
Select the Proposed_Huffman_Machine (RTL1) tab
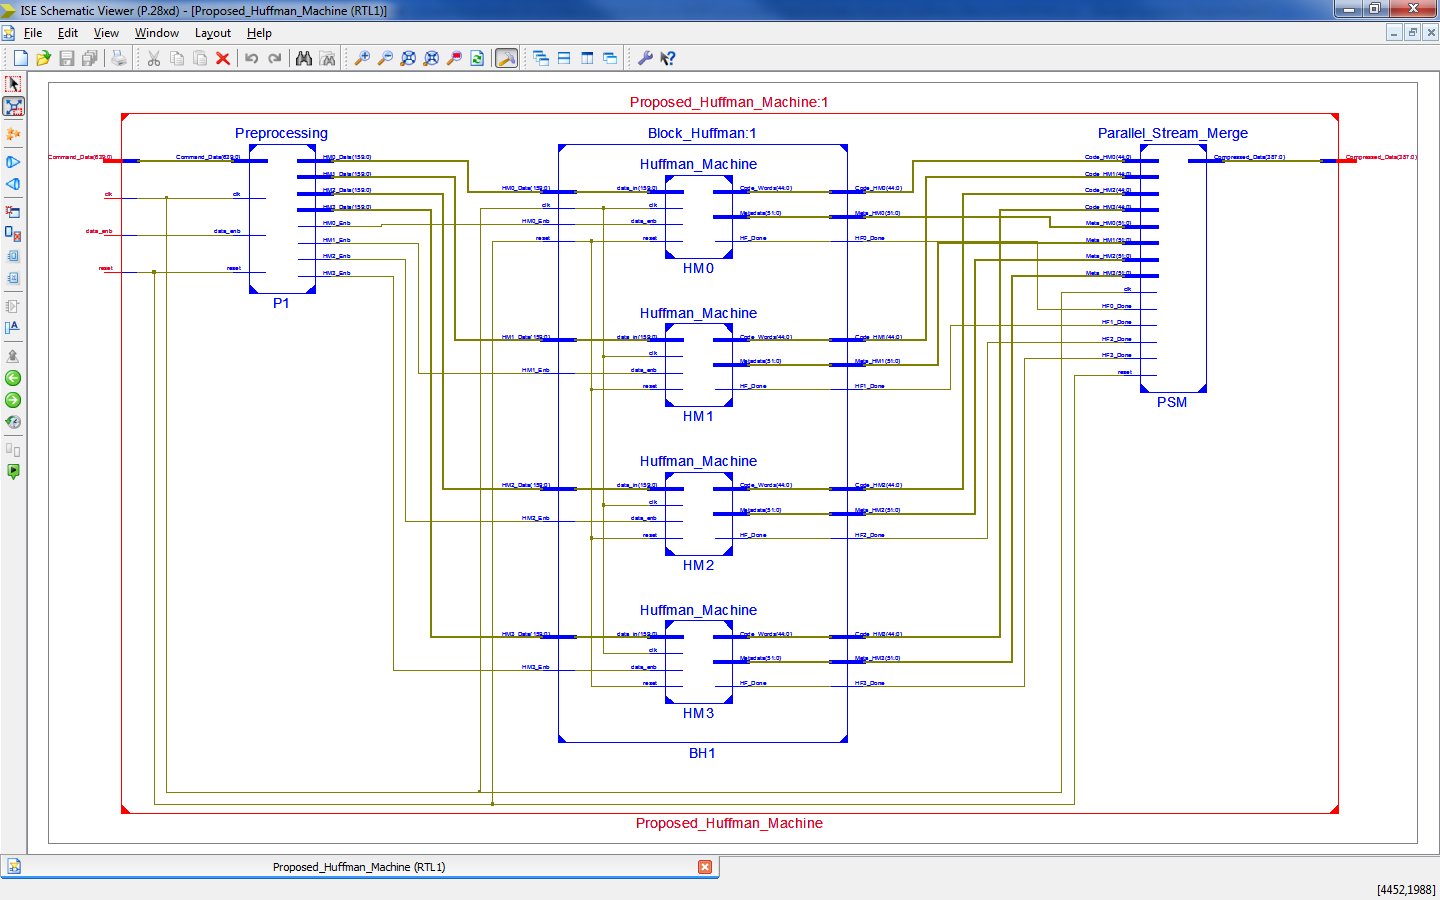coord(359,867)
